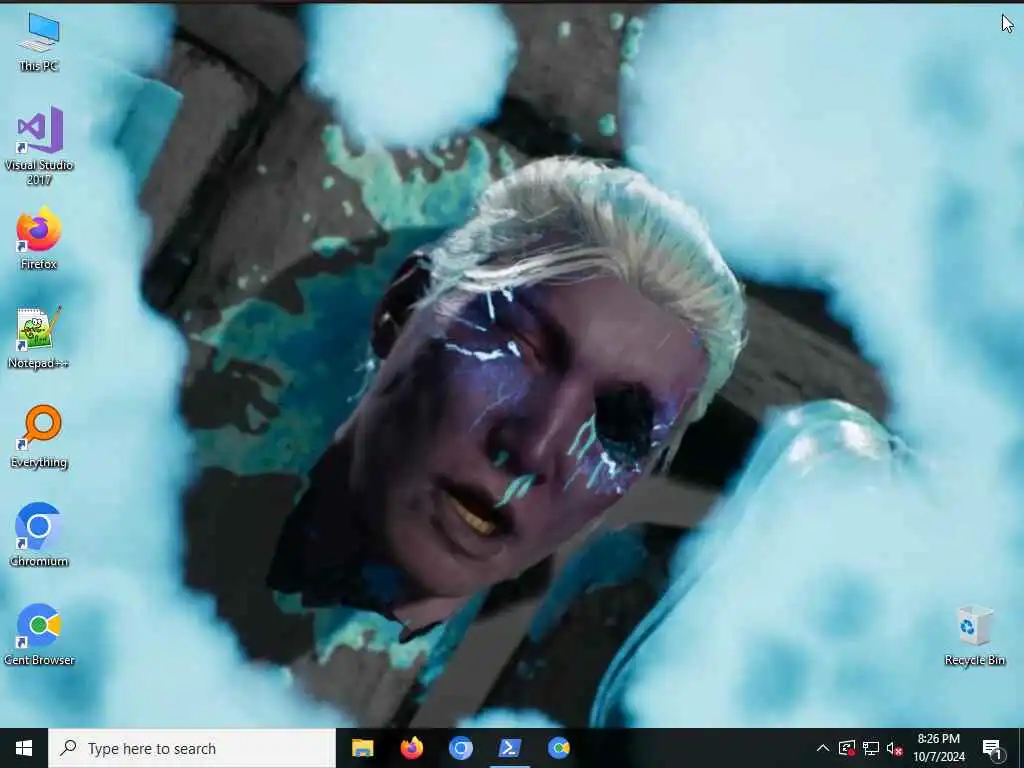Open the clock showing 8:26 PM
This screenshot has height=768, width=1024.
click(938, 748)
